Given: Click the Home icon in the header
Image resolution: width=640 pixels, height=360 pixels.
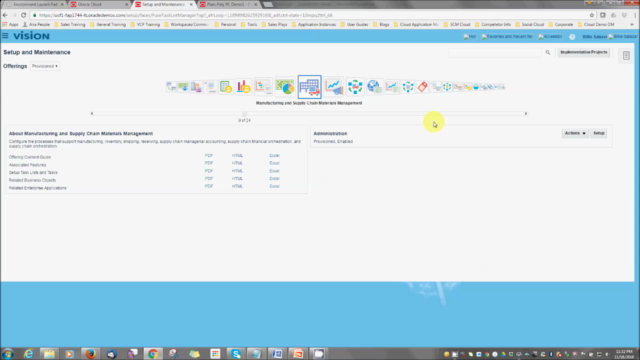Looking at the screenshot, I should [x=469, y=36].
